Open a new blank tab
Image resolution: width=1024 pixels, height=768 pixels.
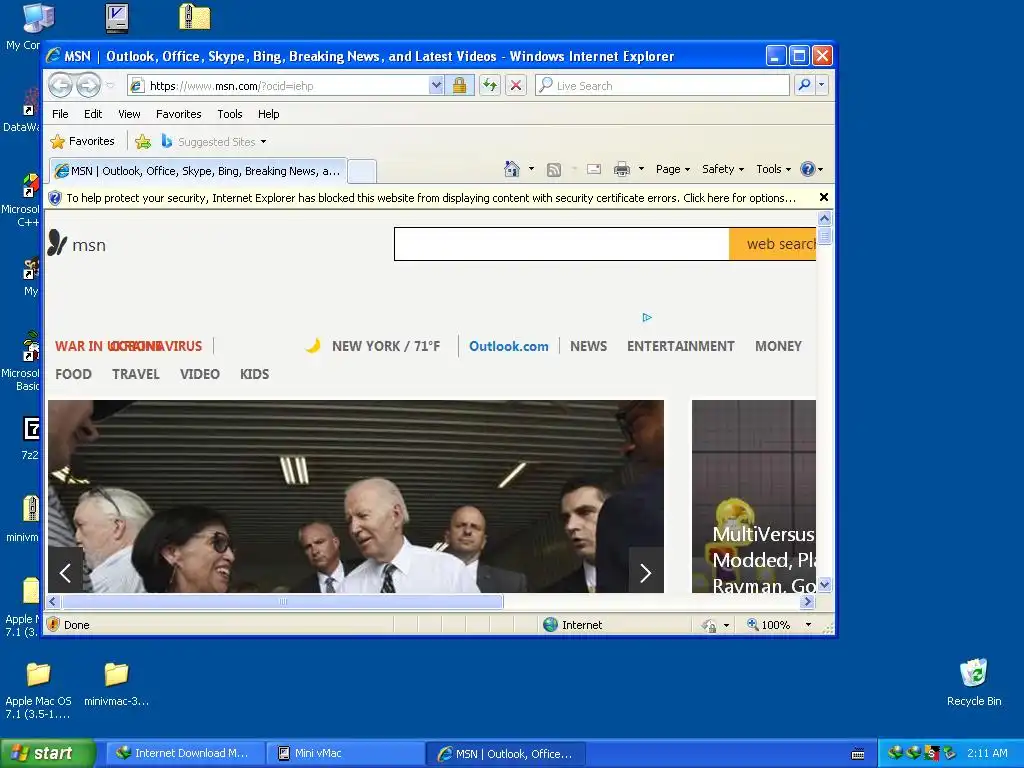pyautogui.click(x=362, y=171)
